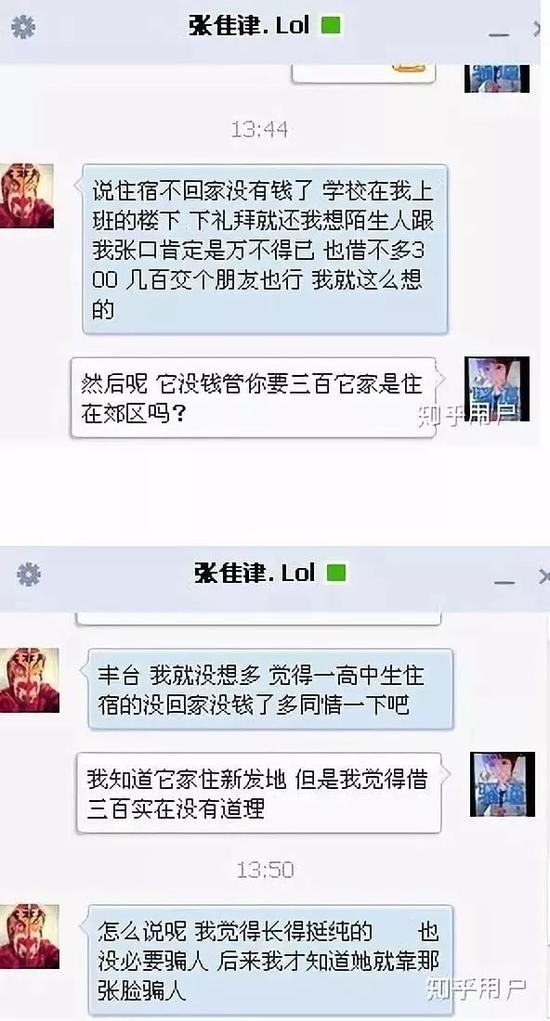Click the red mask avatar beside the 丰台 message
Viewport: 550px width, 1021px height.
pos(29,680)
